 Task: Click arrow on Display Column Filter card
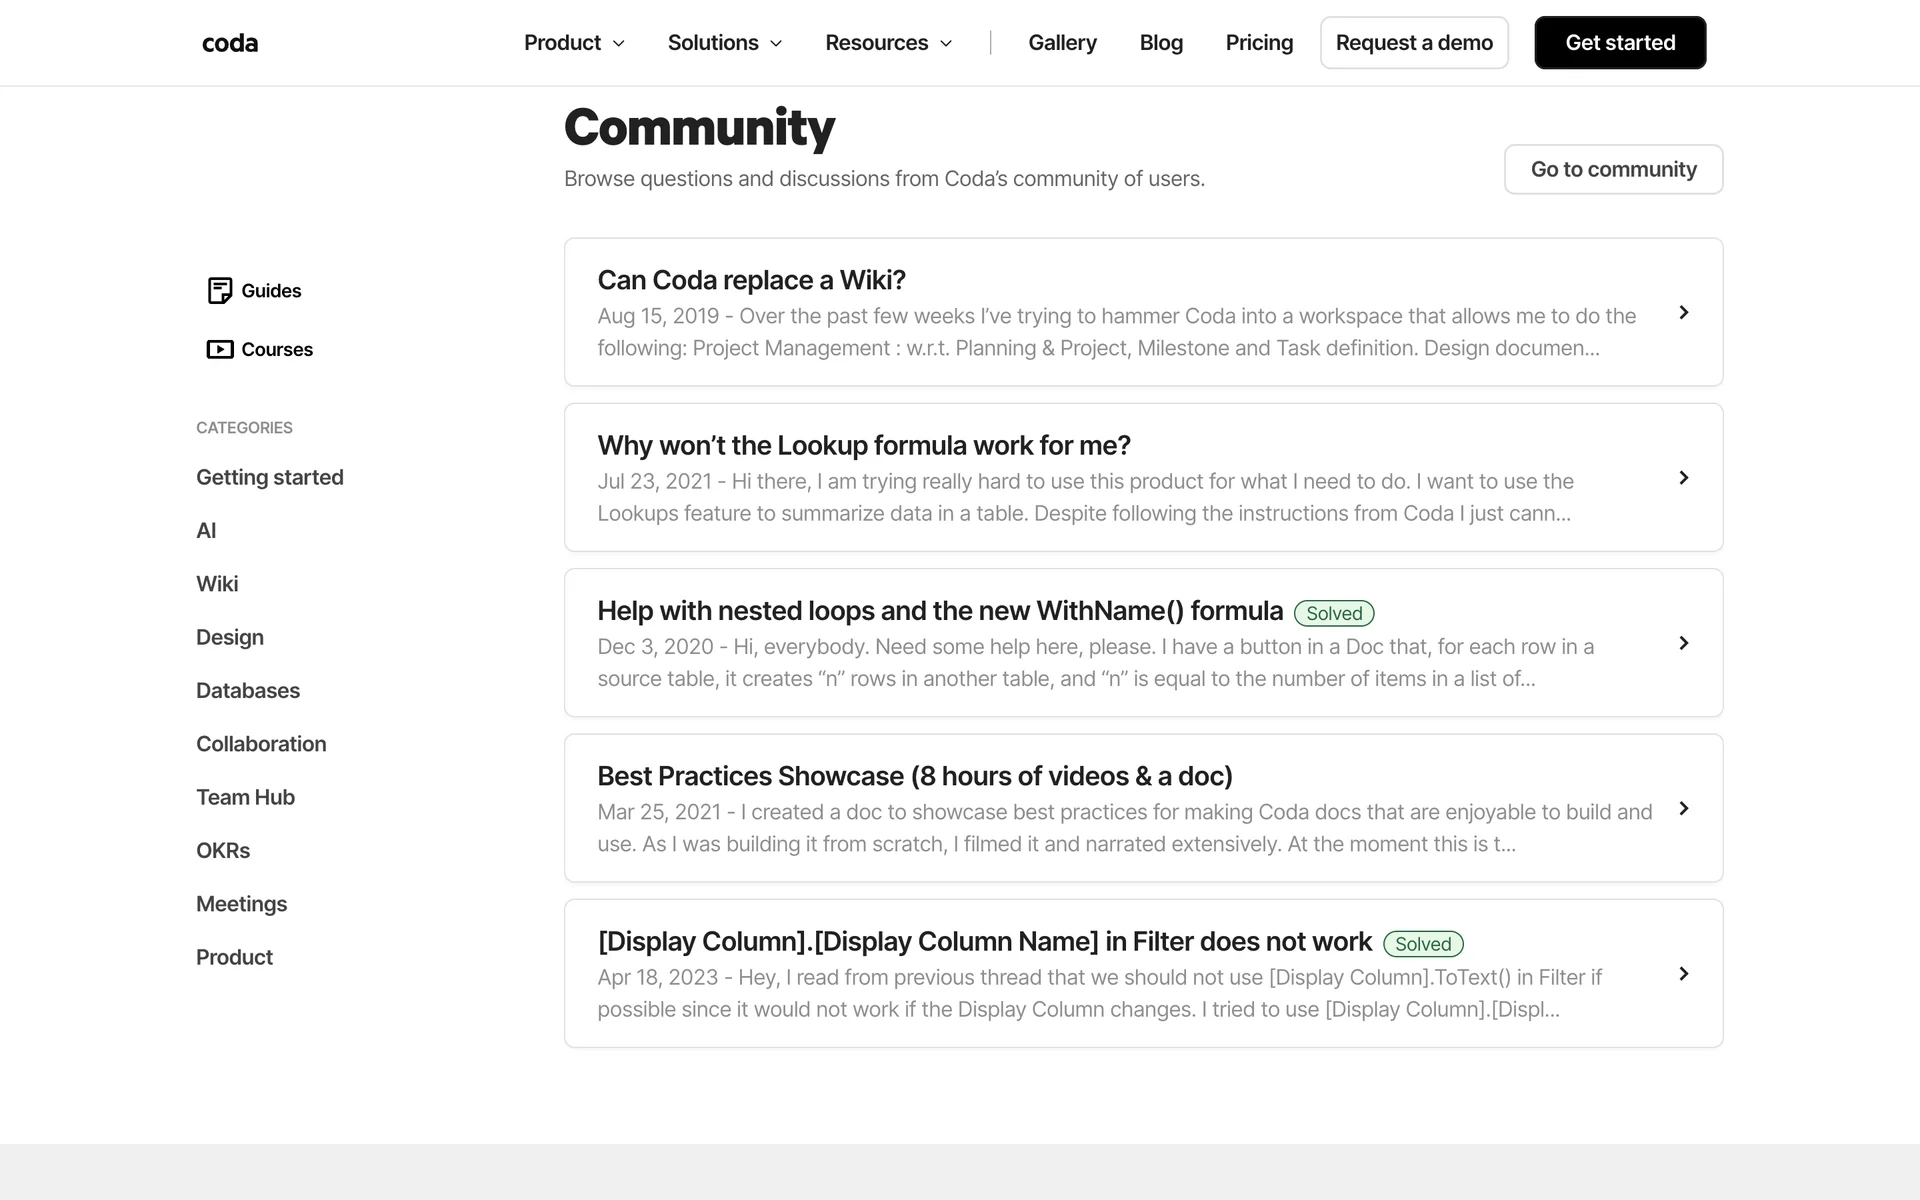click(x=1683, y=974)
